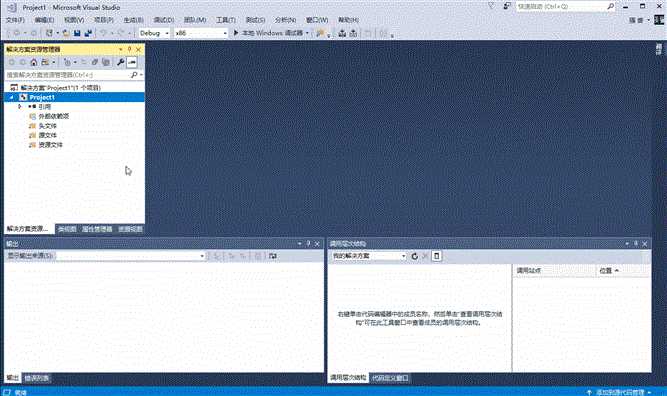Click the Redo arrow icon
Screen dimensions: 667x396
[121, 33]
